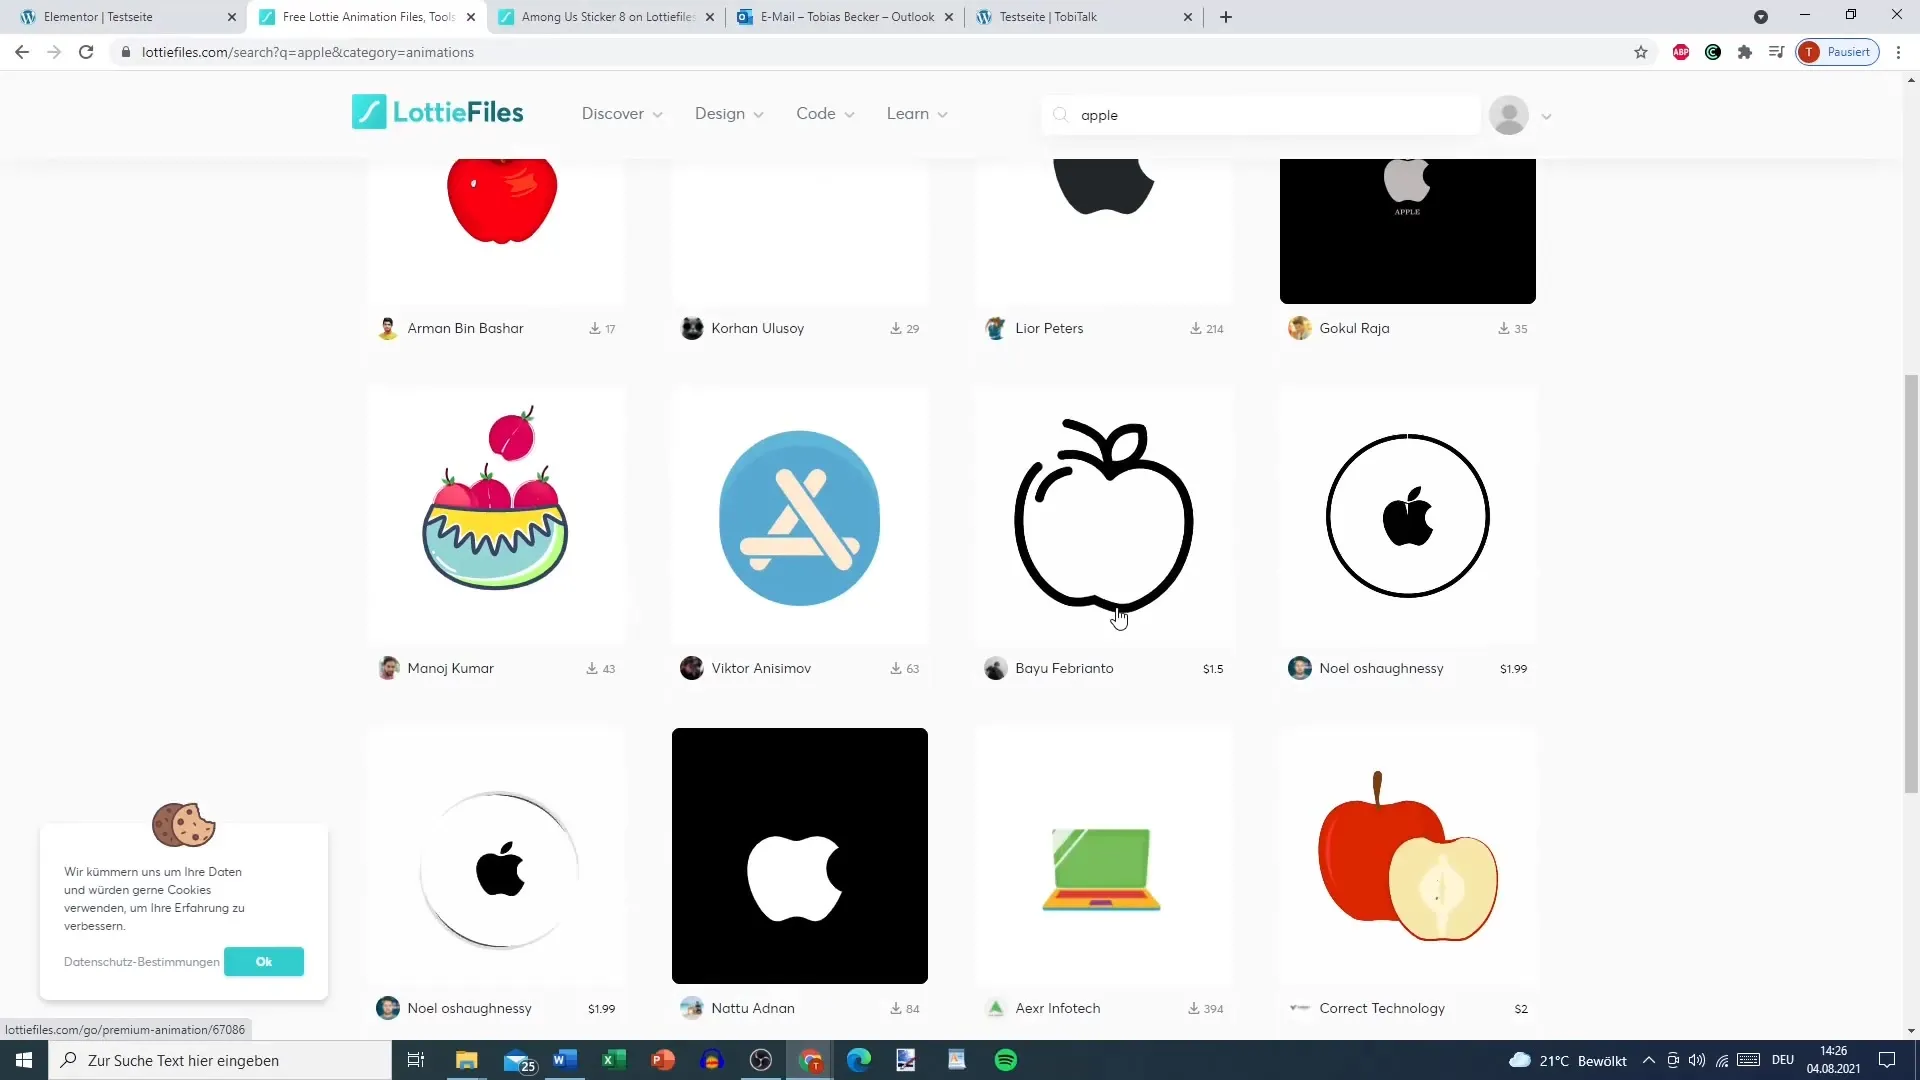
Task: Click Manoj Kumar's avatar icon
Action: 388,668
